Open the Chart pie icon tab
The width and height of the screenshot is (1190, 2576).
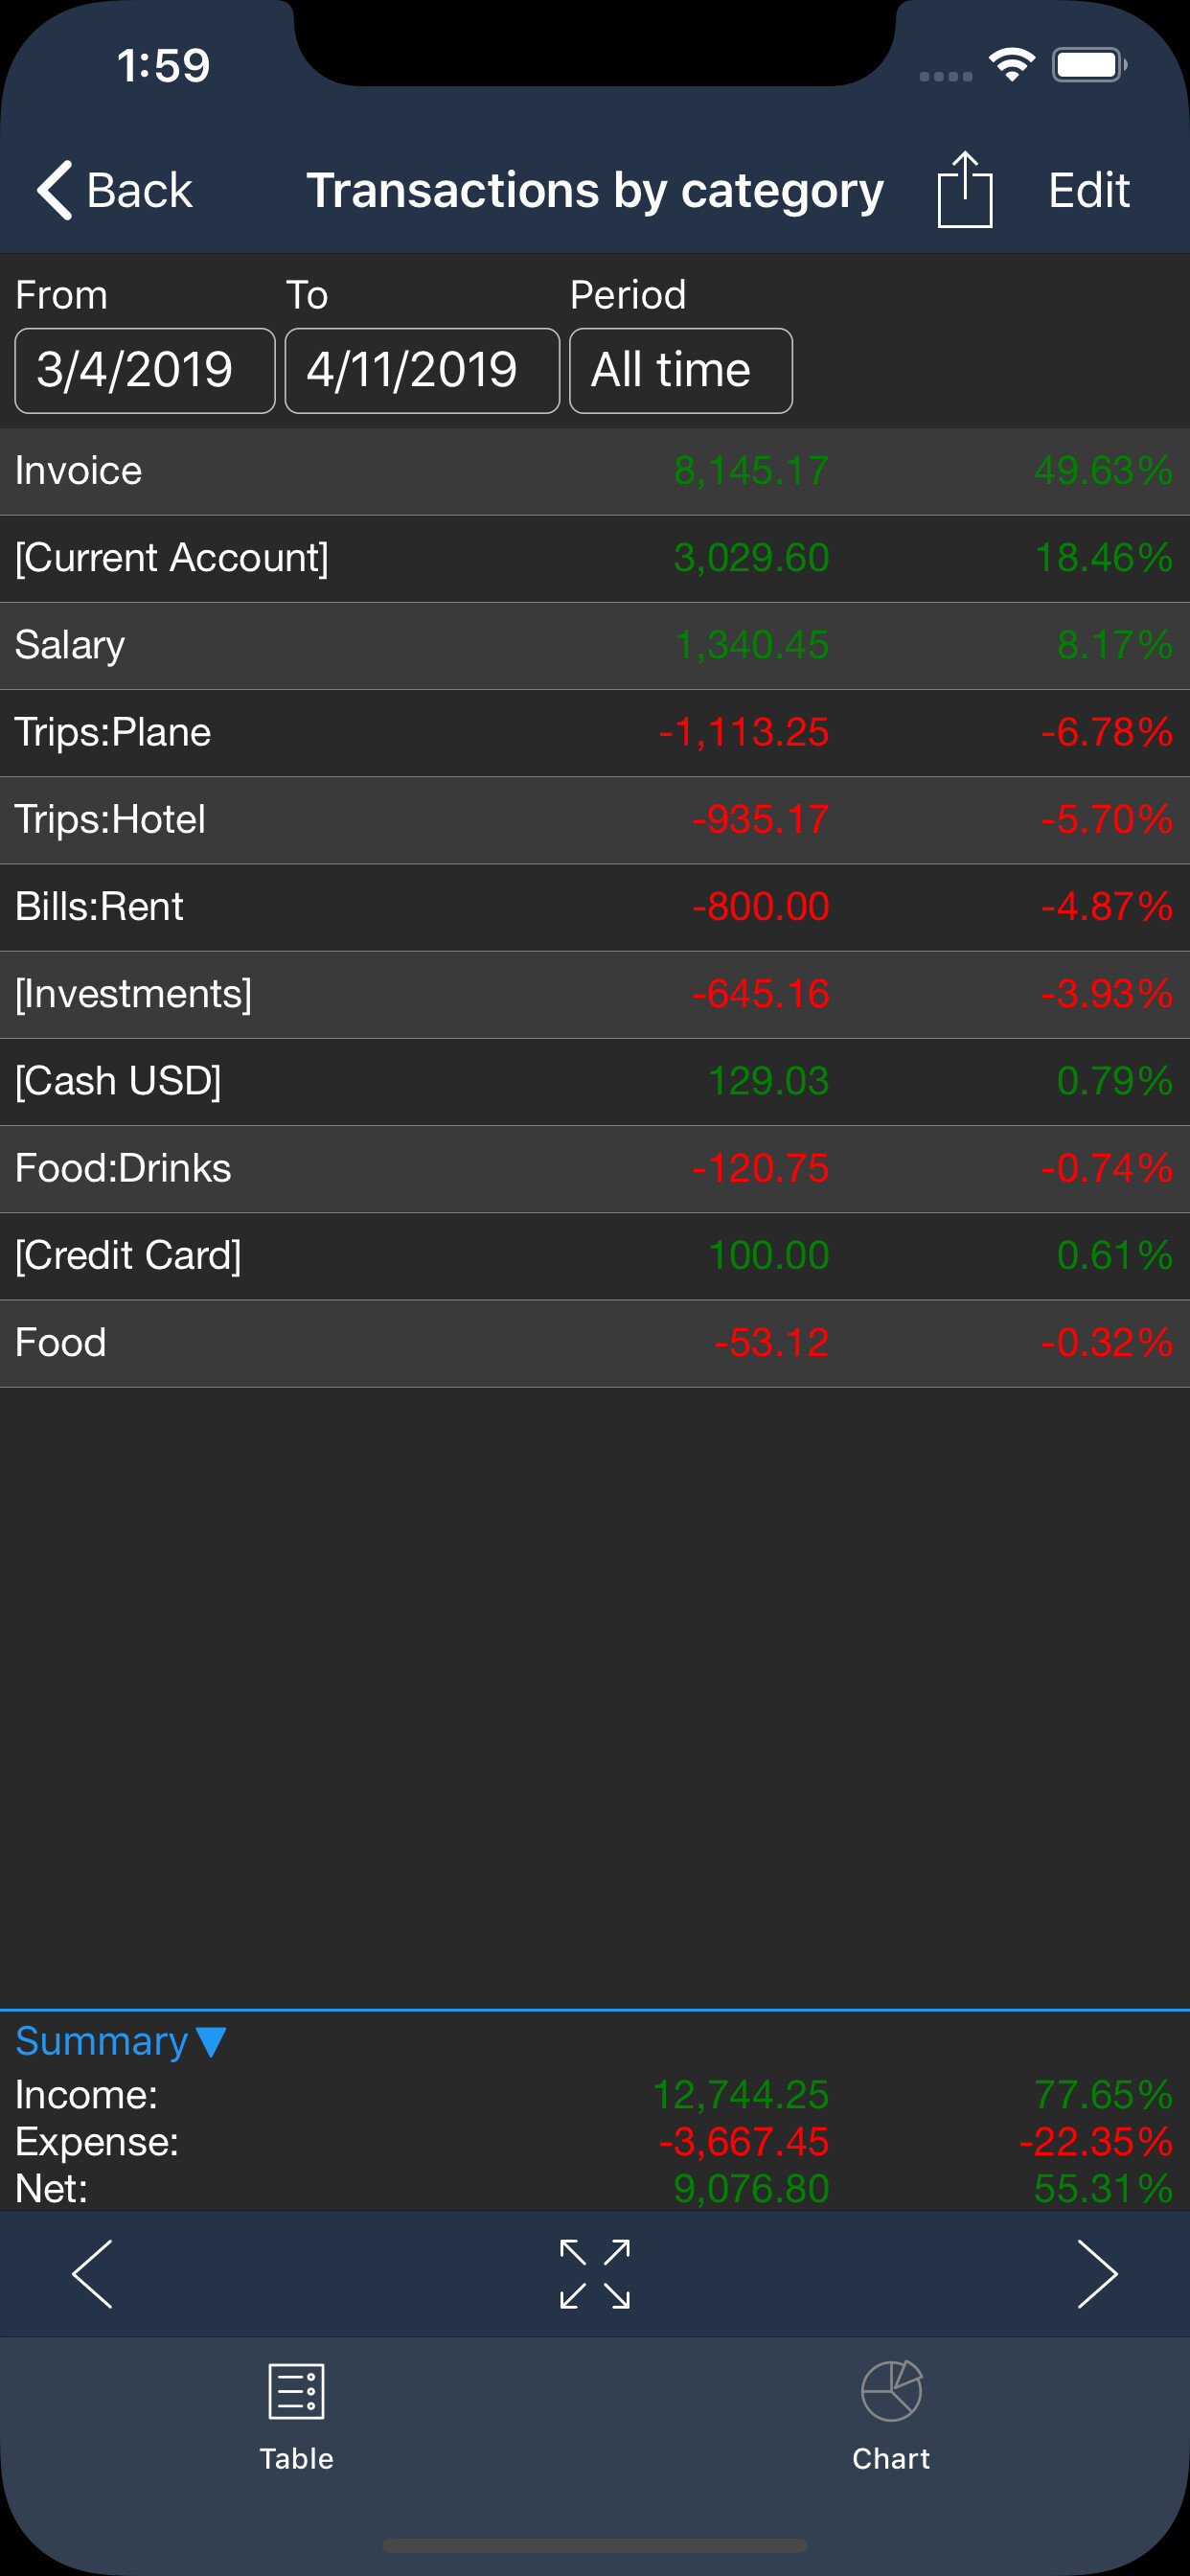[891, 2415]
